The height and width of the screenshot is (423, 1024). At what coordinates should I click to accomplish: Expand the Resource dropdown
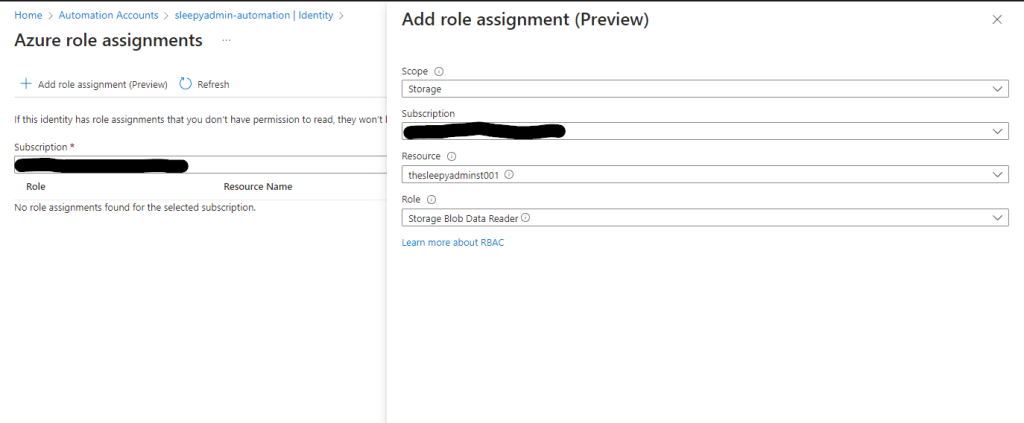pyautogui.click(x=704, y=174)
